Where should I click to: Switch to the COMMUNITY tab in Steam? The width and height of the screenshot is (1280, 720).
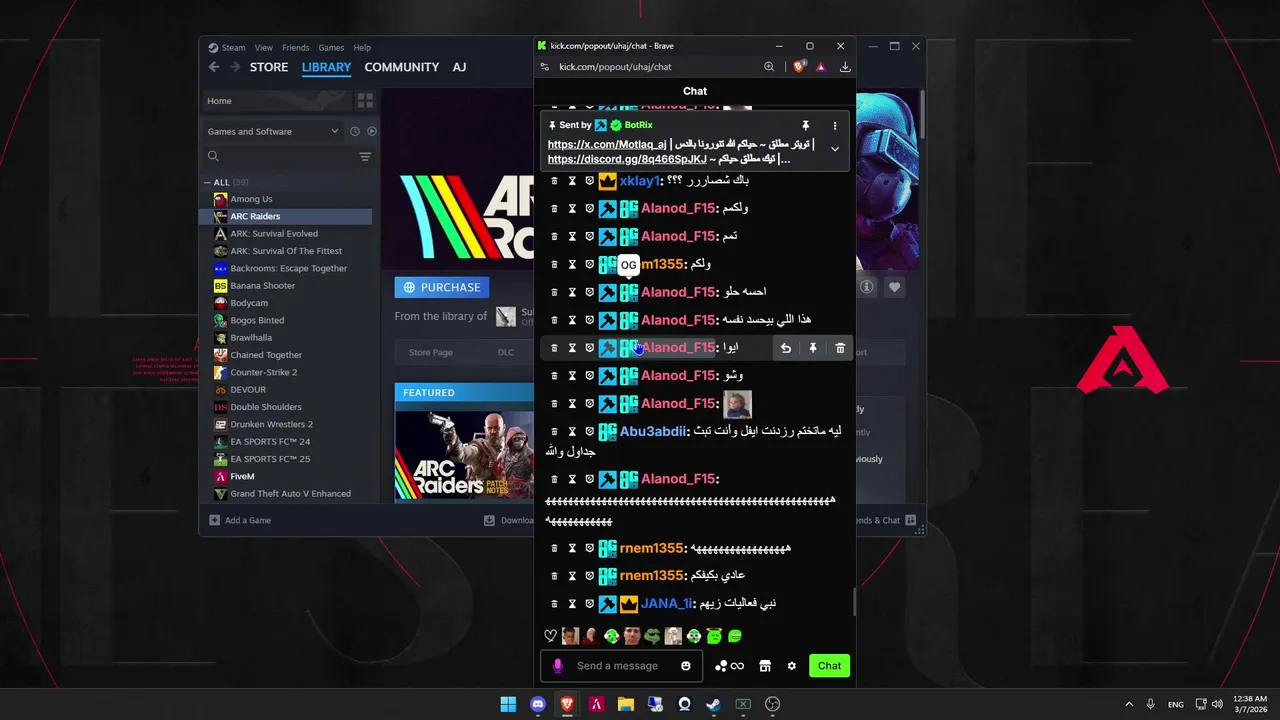pyautogui.click(x=402, y=67)
